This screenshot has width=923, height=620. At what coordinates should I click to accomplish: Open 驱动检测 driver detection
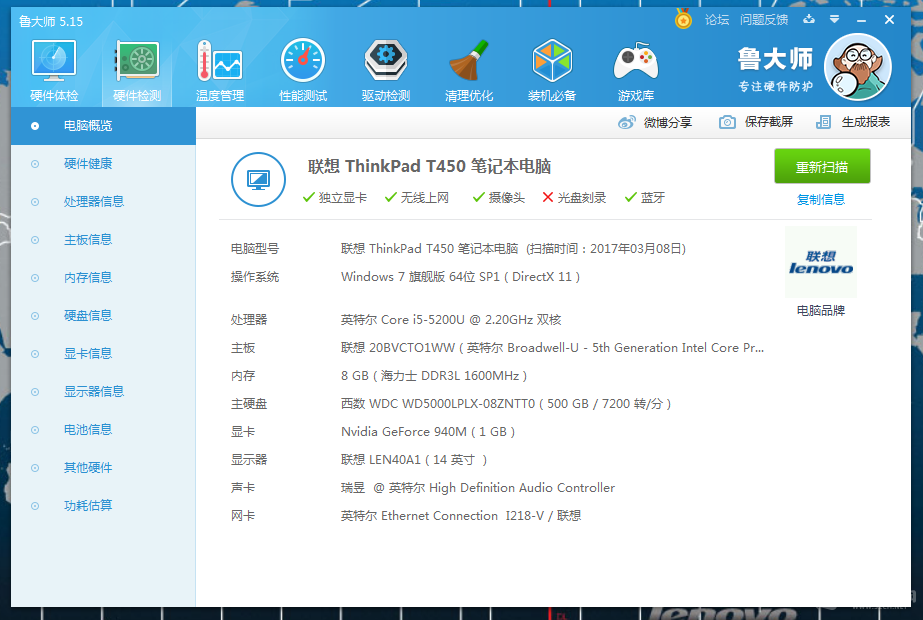[386, 71]
